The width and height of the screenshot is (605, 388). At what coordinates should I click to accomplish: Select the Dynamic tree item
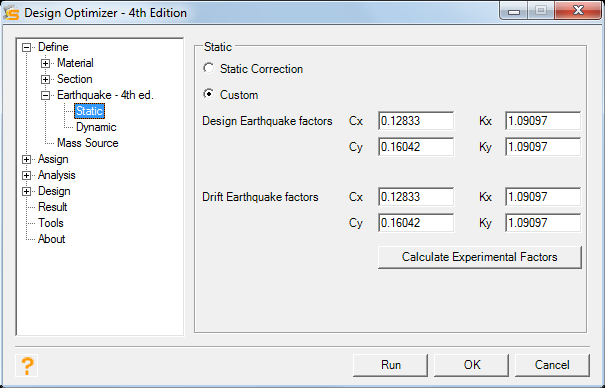pos(96,127)
